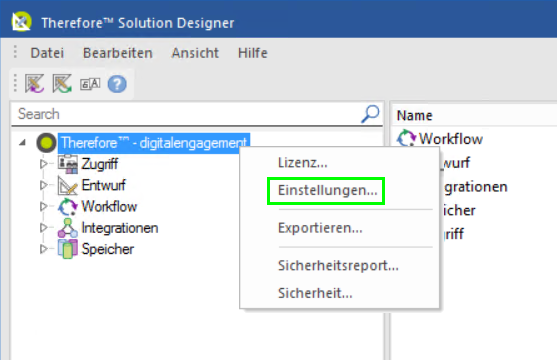Choose Einstellungen from the context menu
Image resolution: width=557 pixels, height=360 pixels.
(327, 190)
